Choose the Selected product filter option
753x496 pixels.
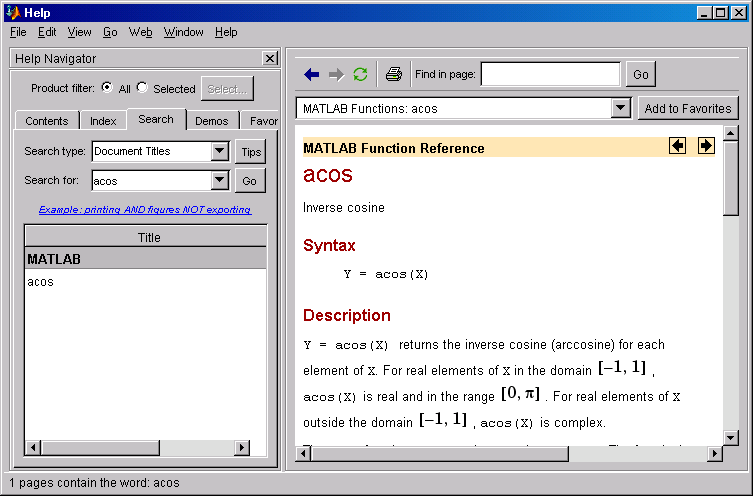pos(142,87)
